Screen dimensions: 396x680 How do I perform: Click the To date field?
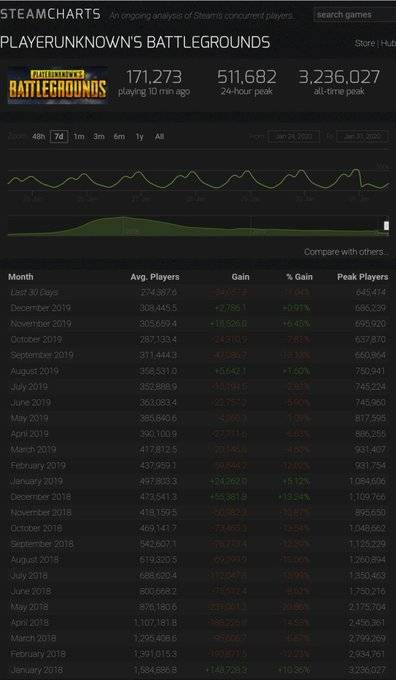point(362,137)
